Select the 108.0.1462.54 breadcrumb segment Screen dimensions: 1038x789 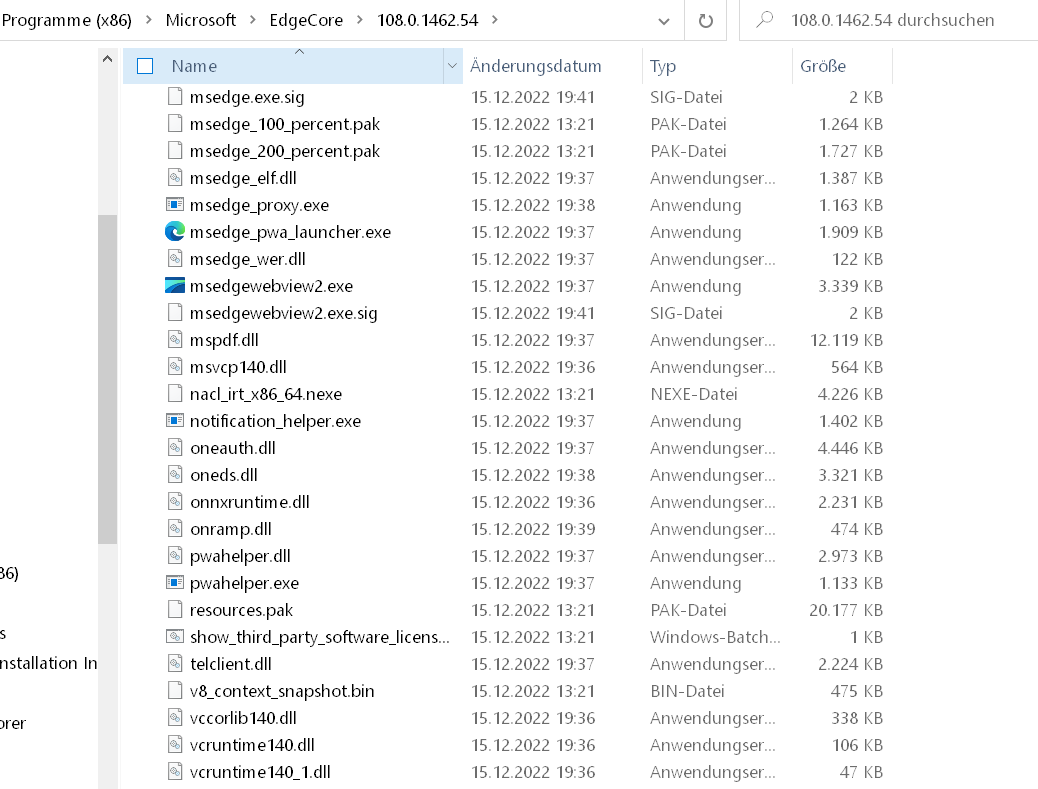428,21
